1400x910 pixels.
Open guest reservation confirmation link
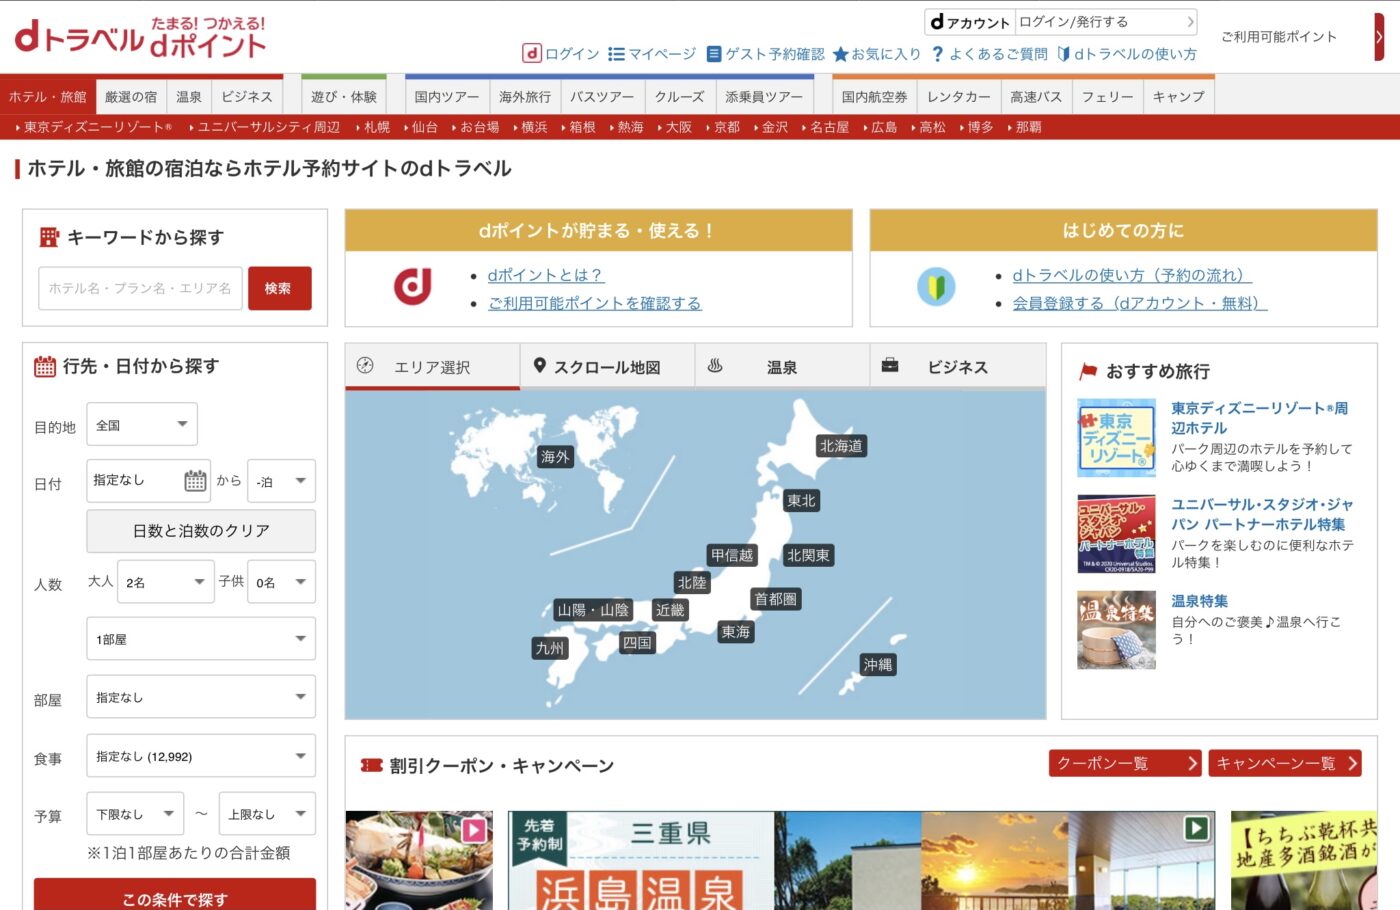pos(765,54)
